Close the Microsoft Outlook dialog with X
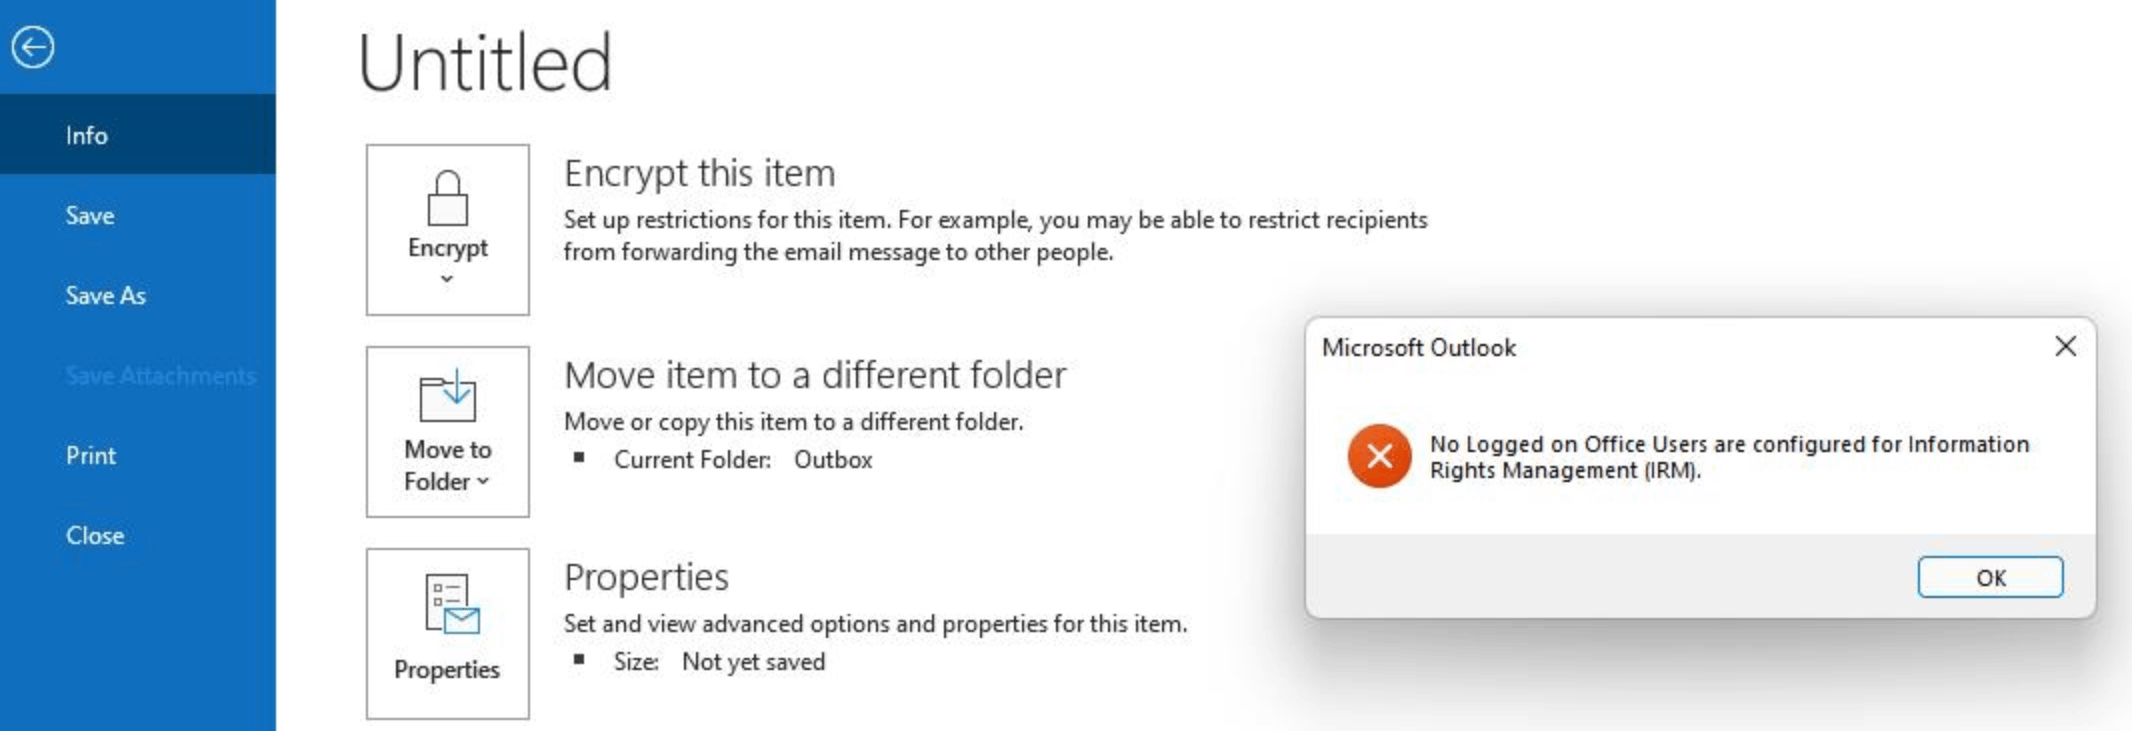 pos(2065,346)
